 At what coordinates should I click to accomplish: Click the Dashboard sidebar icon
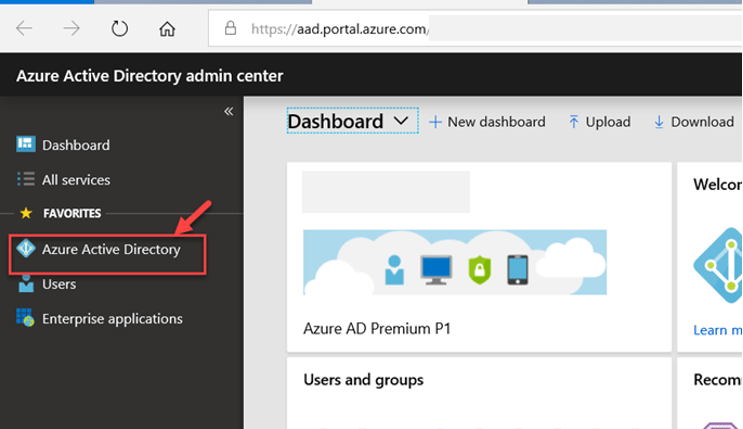tap(26, 144)
